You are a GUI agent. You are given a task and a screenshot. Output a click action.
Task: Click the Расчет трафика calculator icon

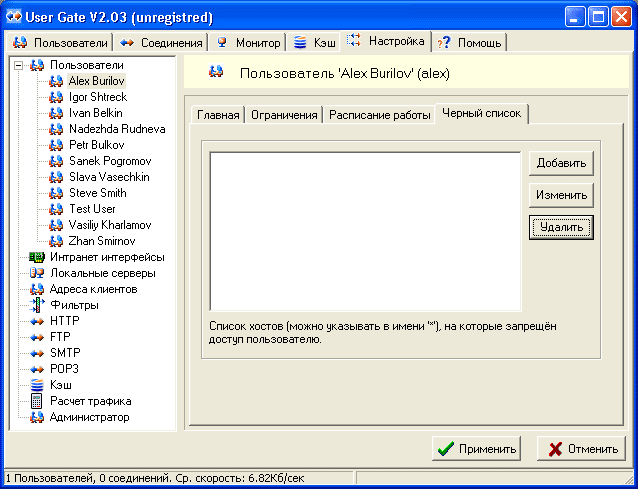pos(37,401)
